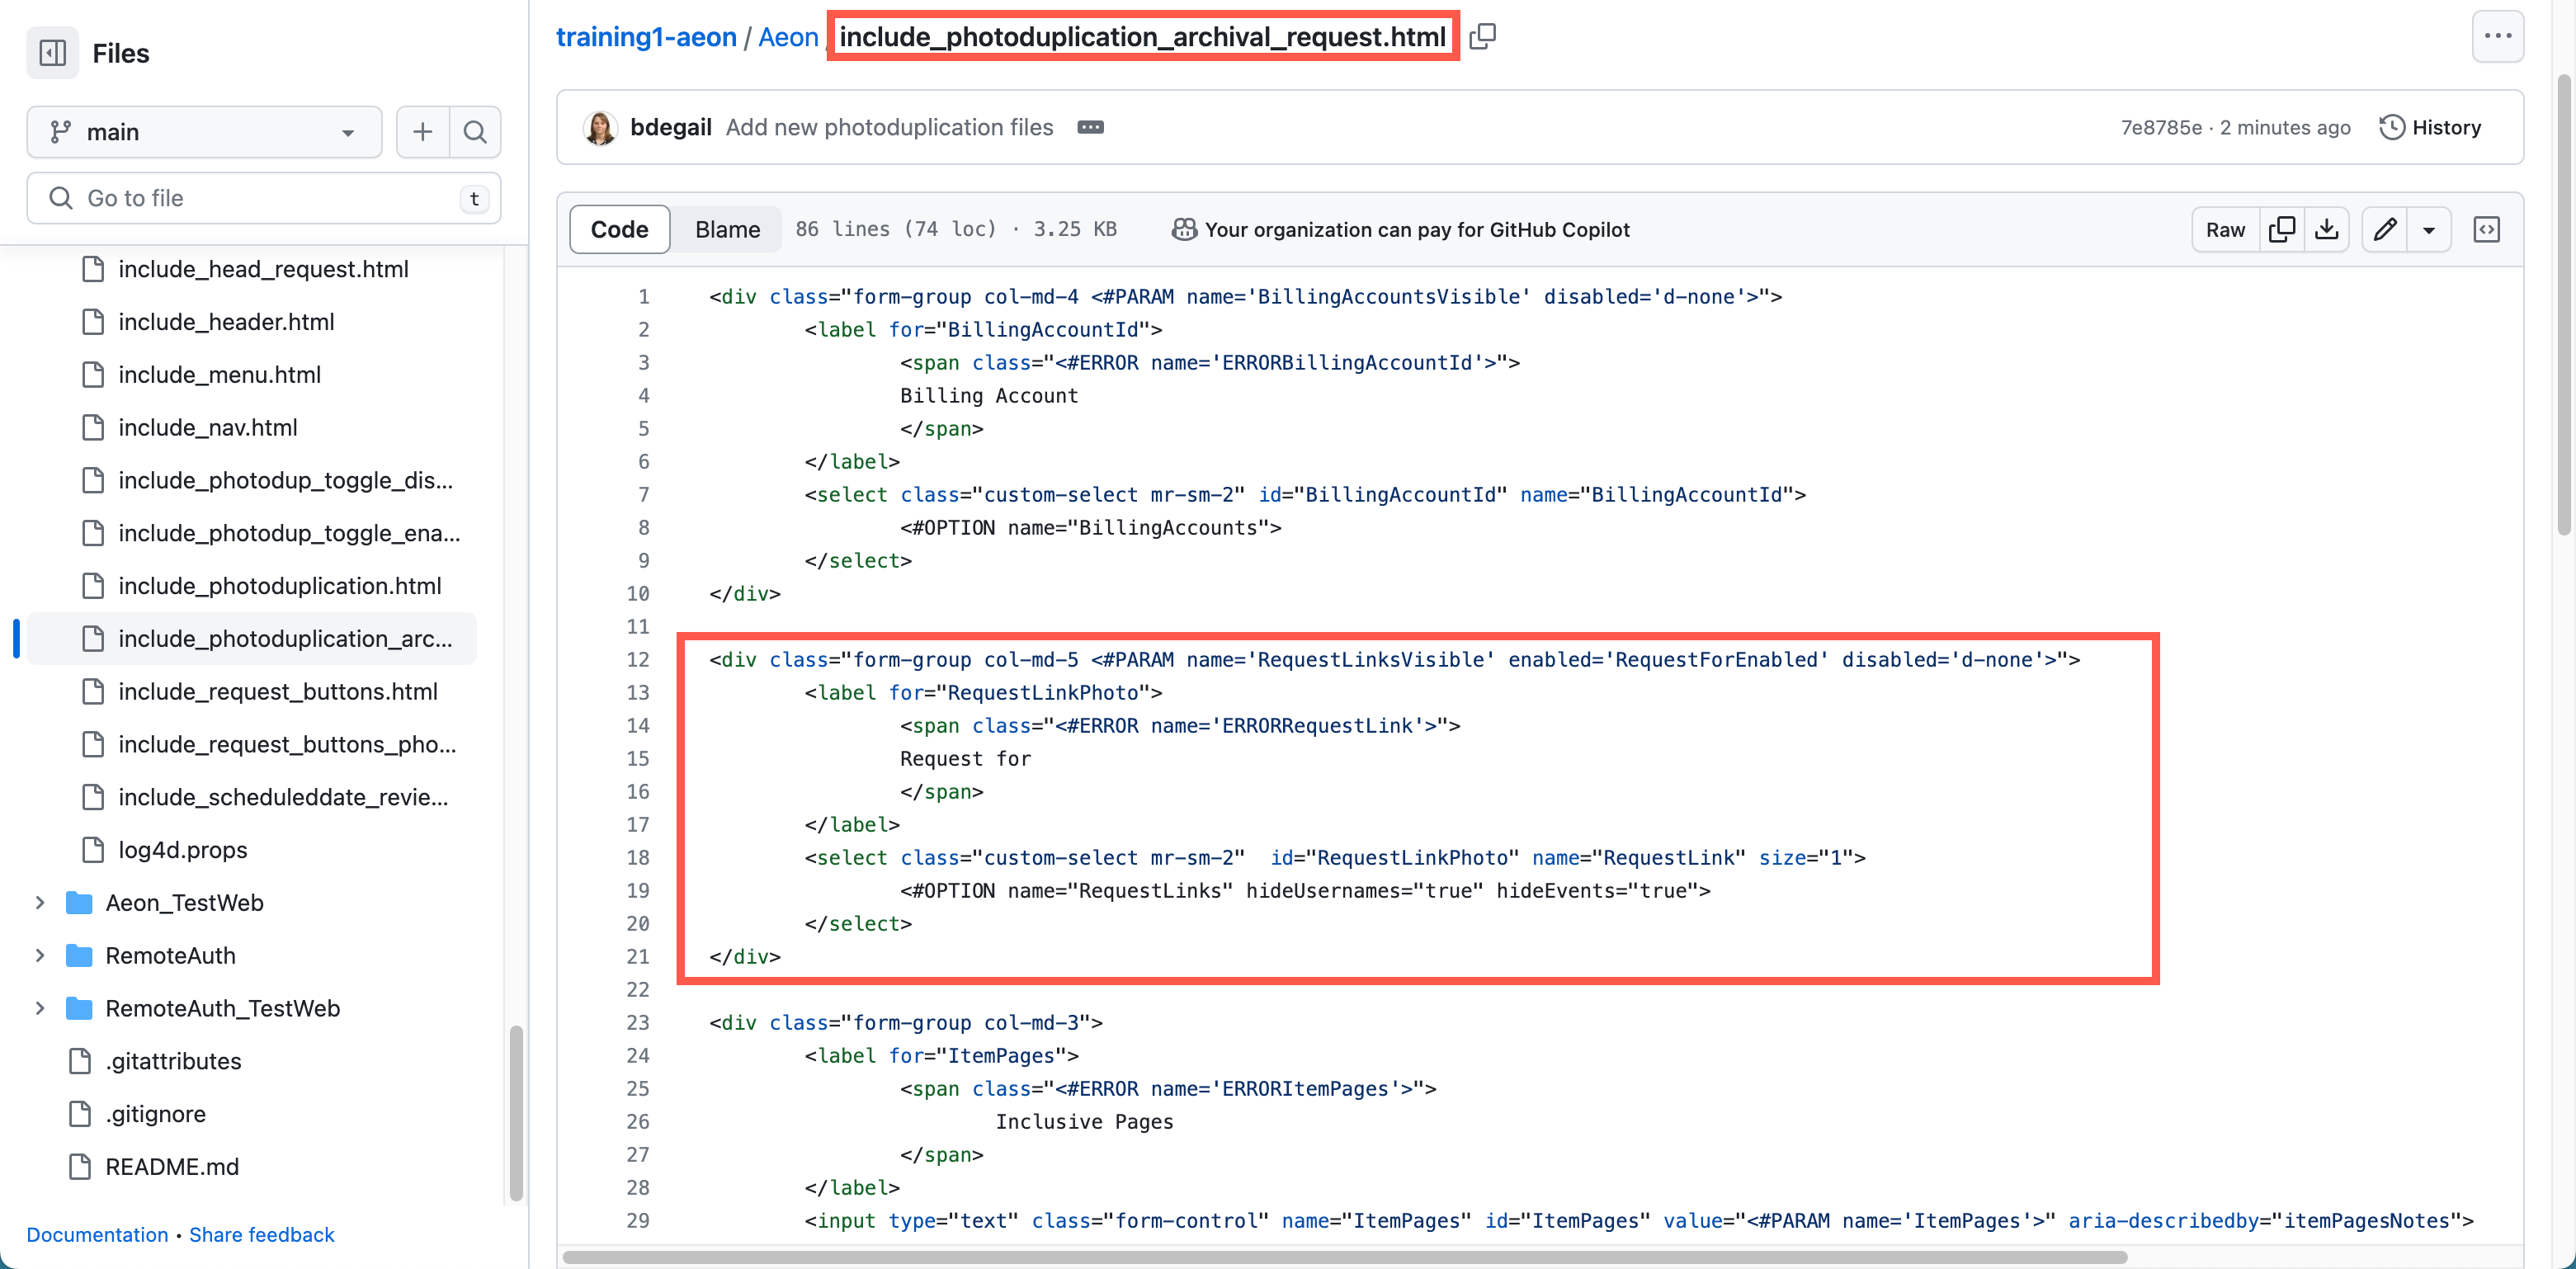This screenshot has height=1269, width=2576.
Task: Collapse the Files sidebar panel
Action: (x=52, y=52)
